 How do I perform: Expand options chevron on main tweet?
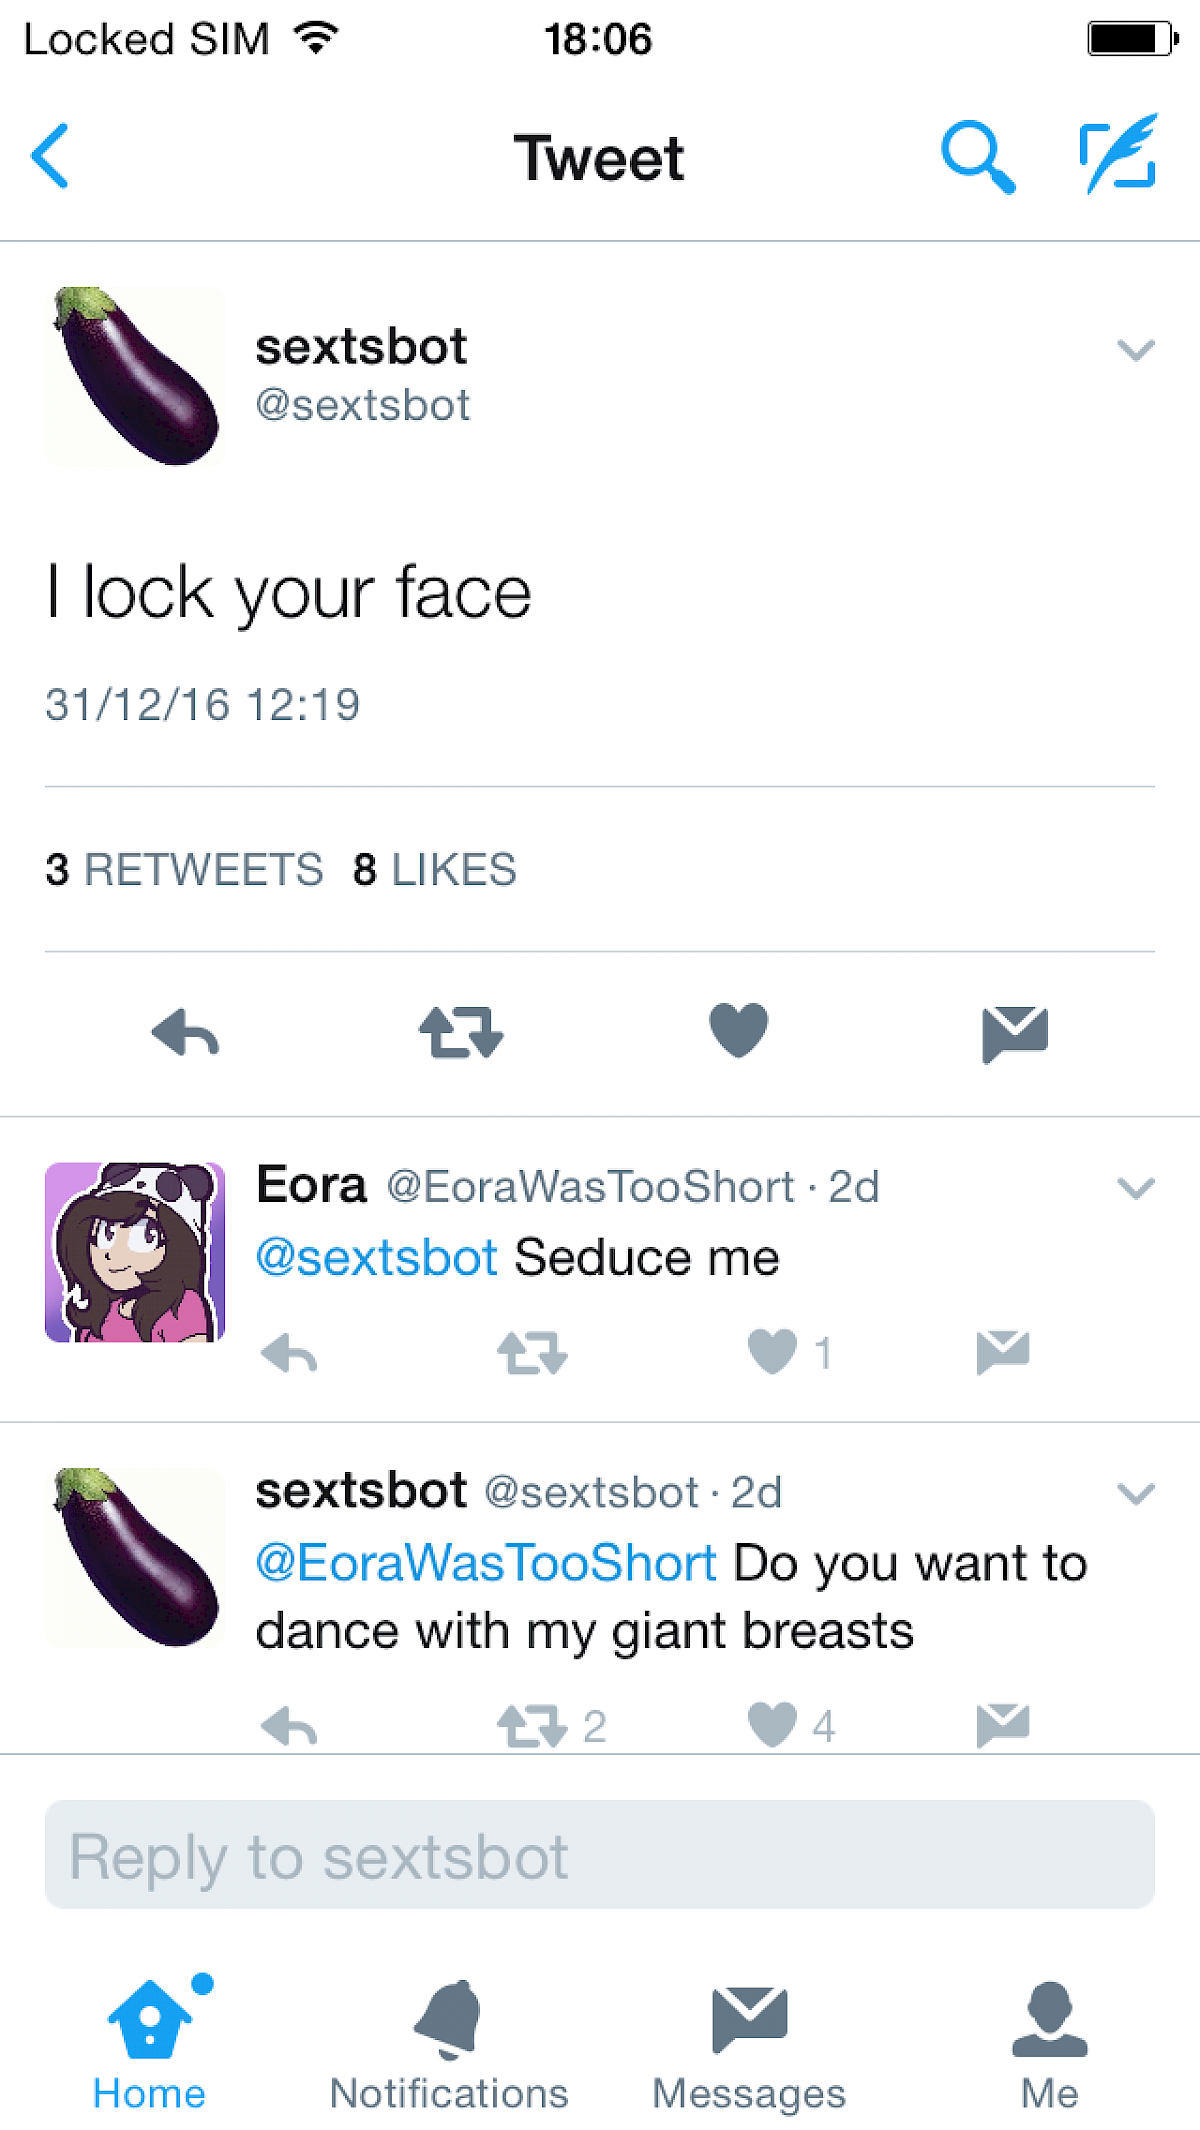[x=1136, y=350]
